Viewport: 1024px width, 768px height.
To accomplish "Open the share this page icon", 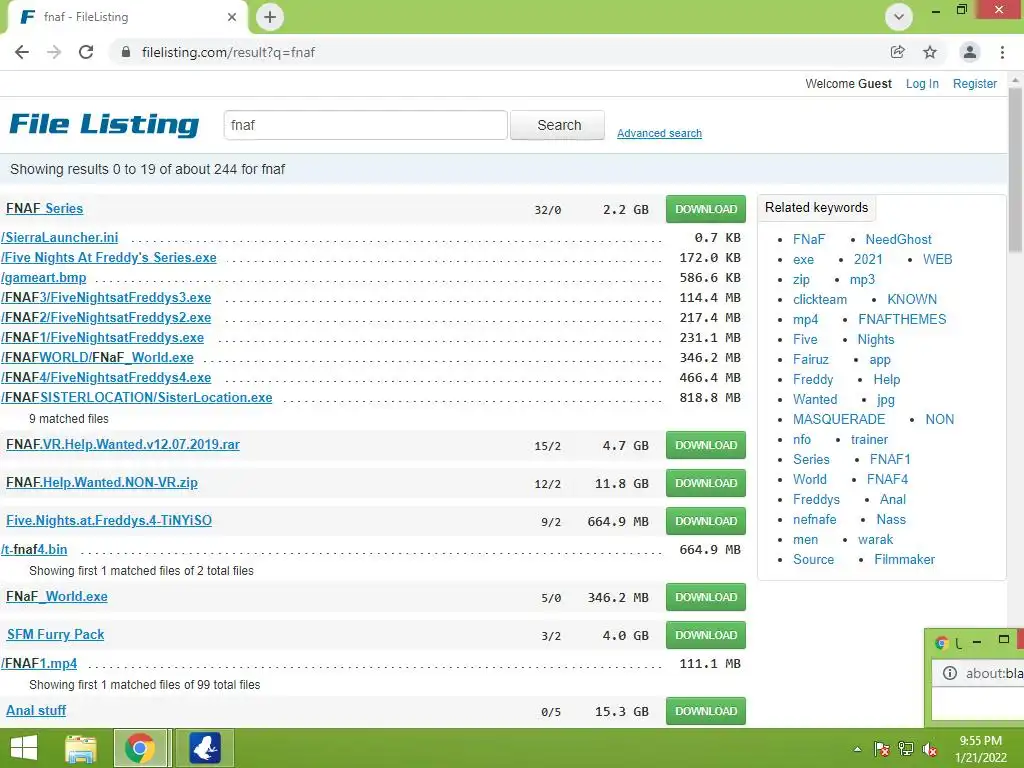I will (898, 52).
